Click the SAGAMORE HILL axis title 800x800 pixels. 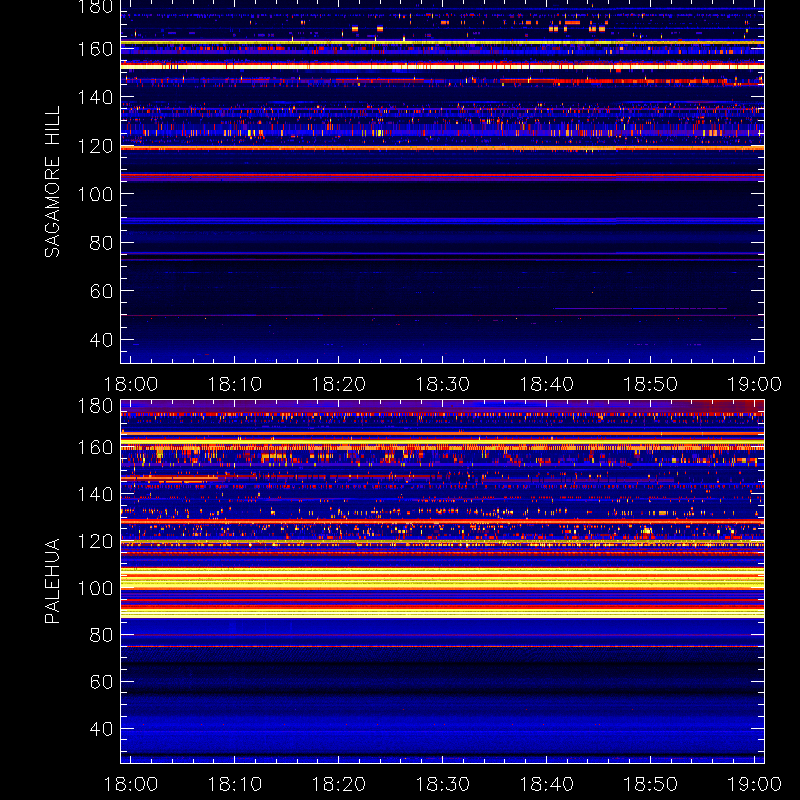pos(52,182)
